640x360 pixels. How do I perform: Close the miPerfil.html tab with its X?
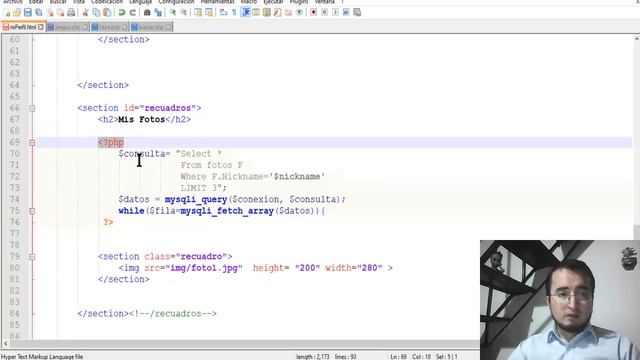[x=41, y=27]
